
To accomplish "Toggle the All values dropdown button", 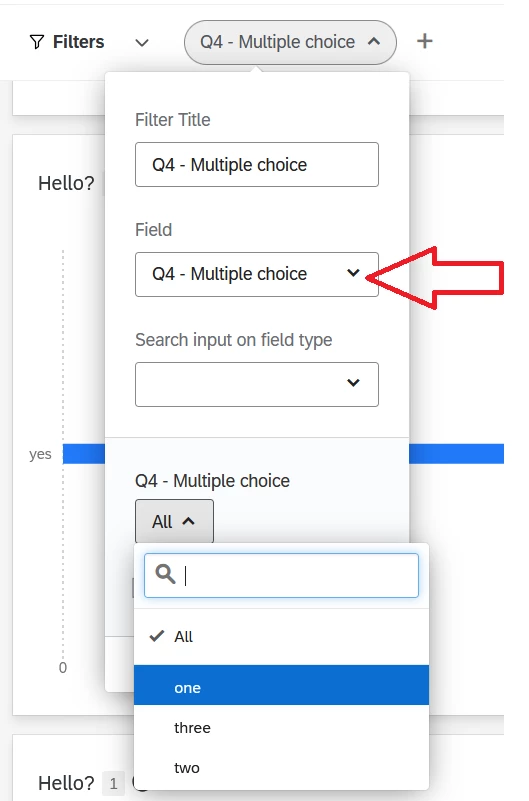I will click(174, 521).
